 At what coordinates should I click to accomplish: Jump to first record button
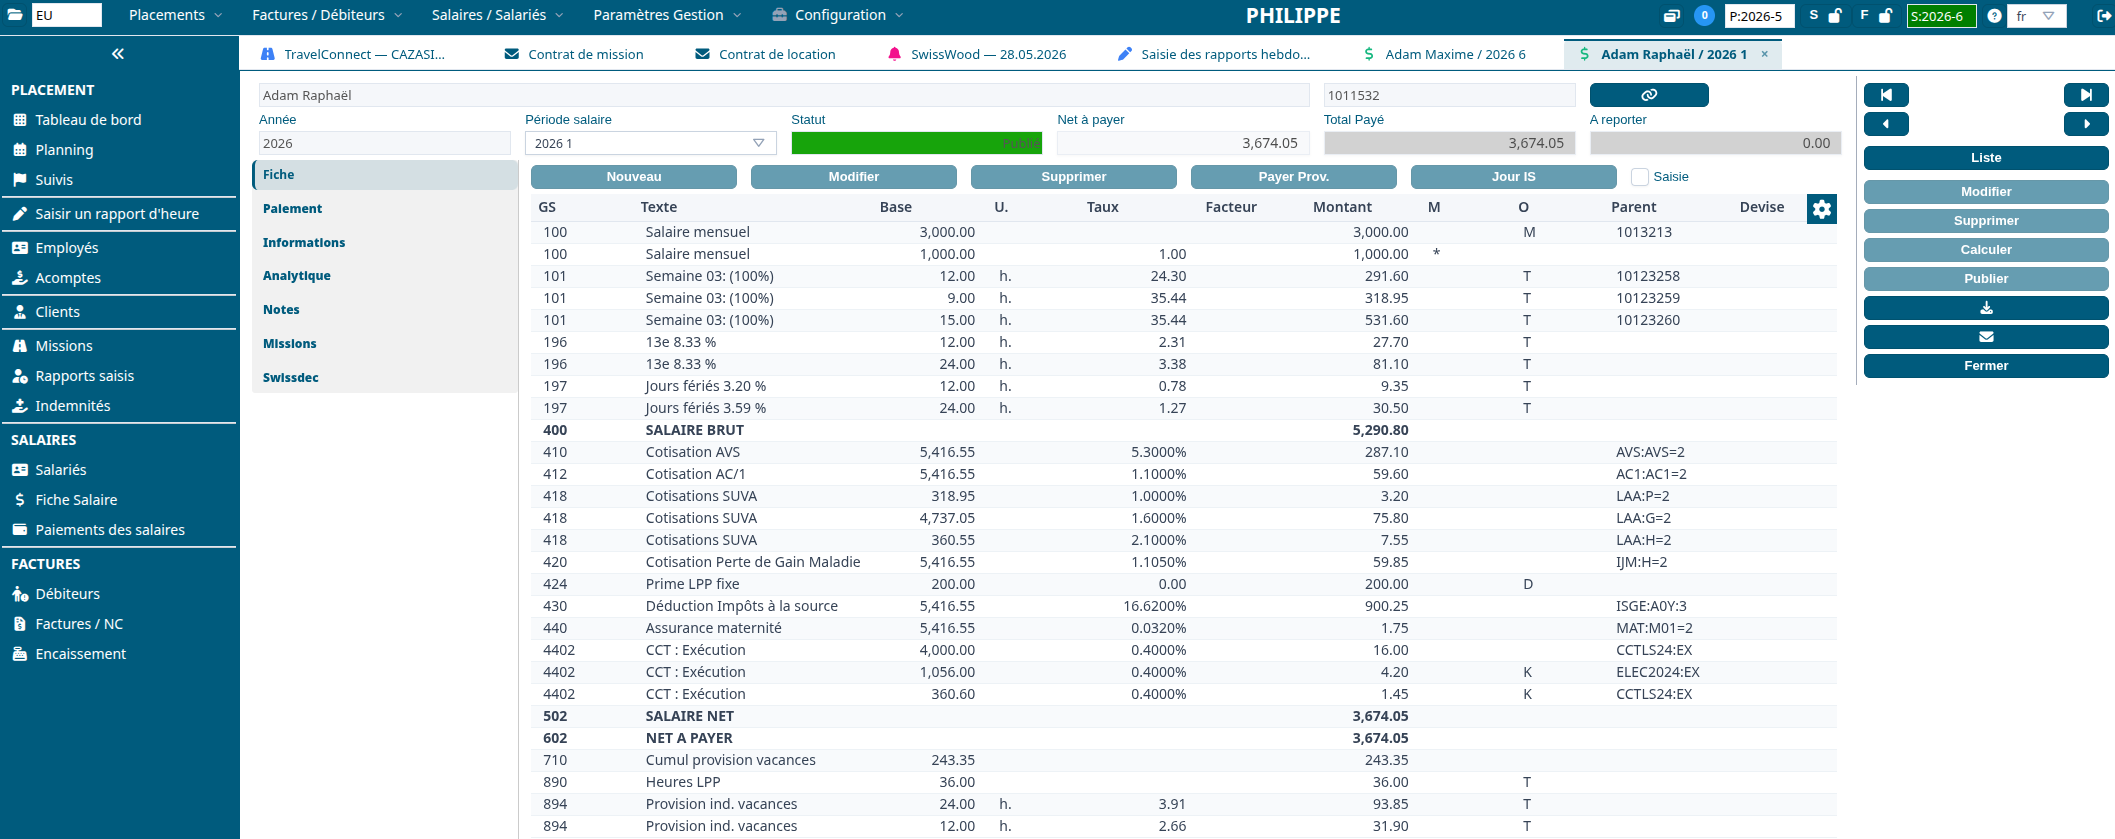pyautogui.click(x=1886, y=95)
